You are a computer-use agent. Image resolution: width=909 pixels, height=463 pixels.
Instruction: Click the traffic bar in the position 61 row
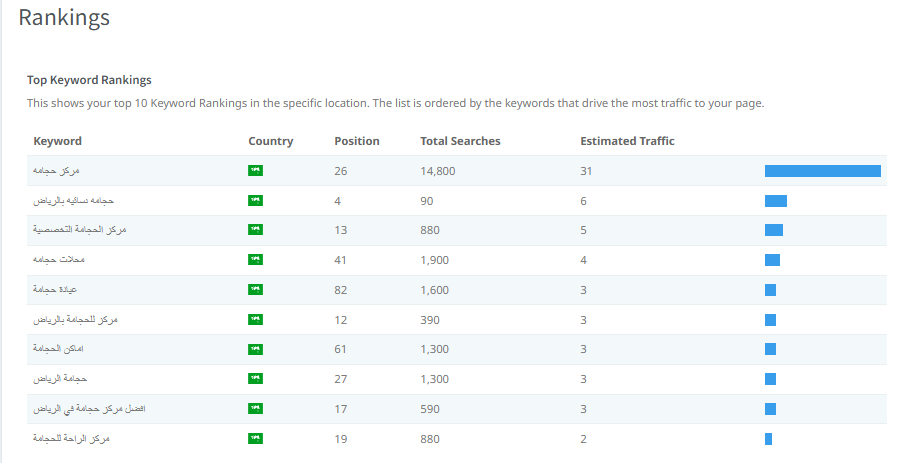click(770, 349)
